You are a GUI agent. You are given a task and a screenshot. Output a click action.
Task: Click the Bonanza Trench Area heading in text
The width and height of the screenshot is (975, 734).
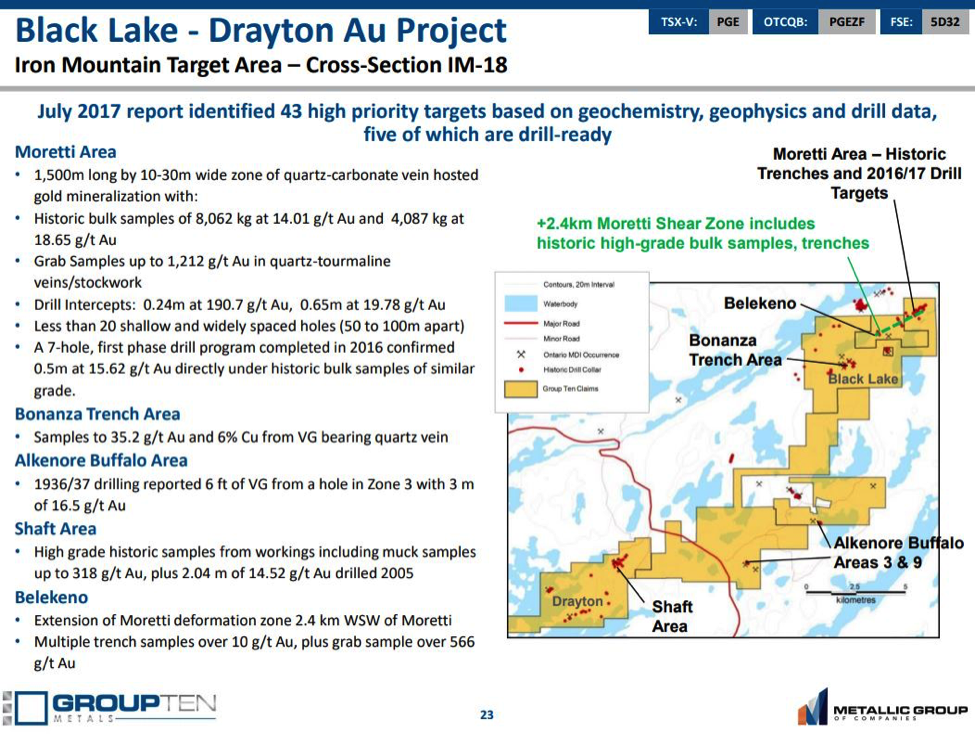click(98, 414)
